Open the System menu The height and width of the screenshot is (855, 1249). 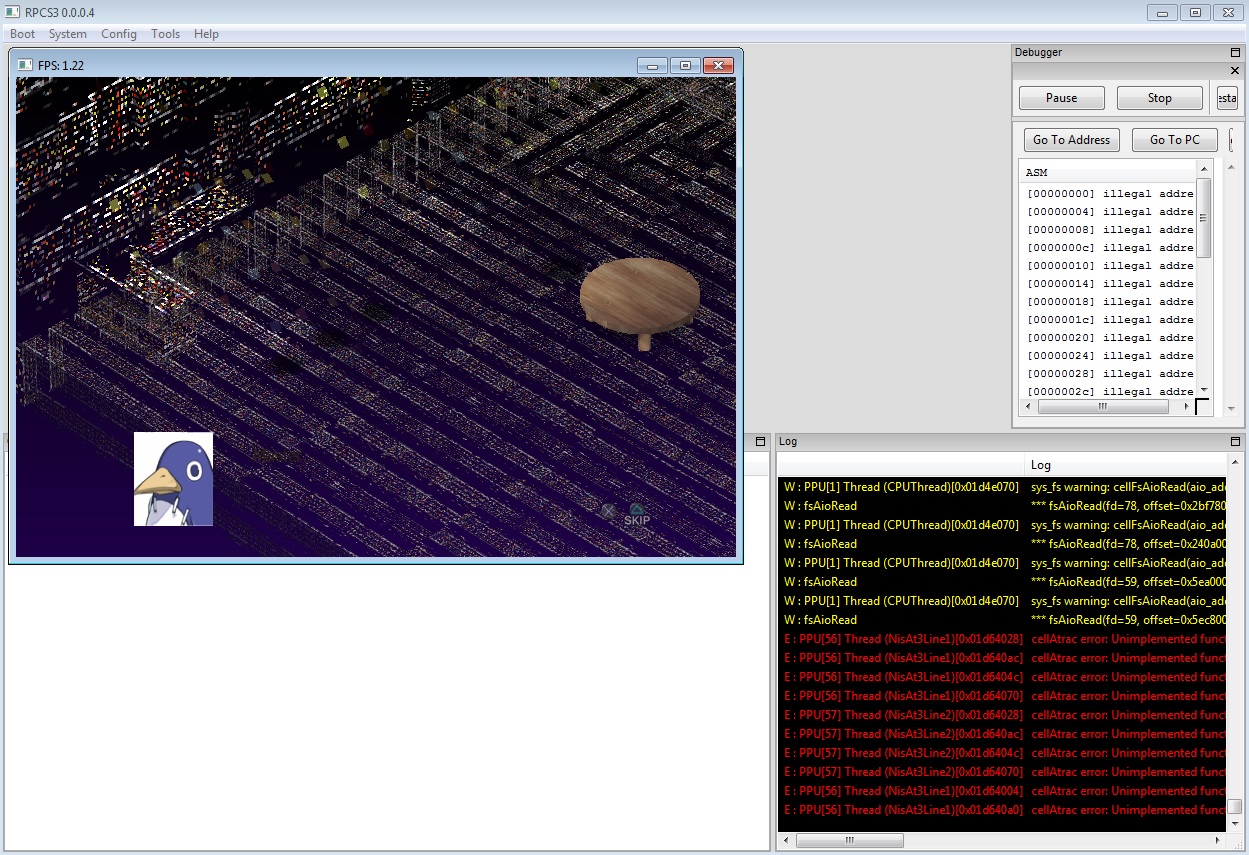coord(68,34)
